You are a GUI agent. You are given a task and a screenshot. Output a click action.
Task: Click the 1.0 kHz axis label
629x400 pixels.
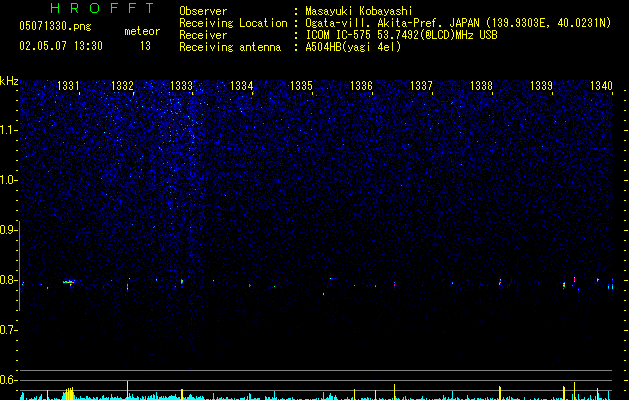click(x=8, y=180)
